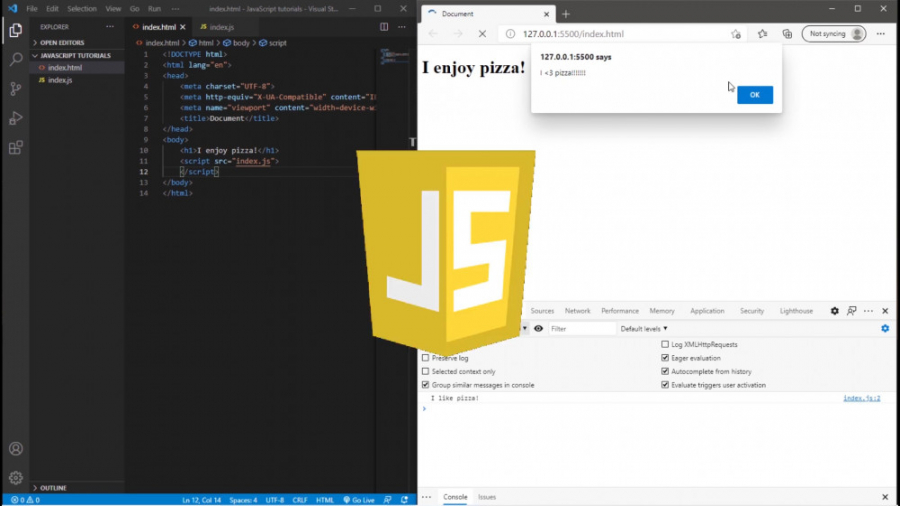This screenshot has height=506, width=900.
Task: Close the bottom drawer in DevTools
Action: tap(885, 497)
